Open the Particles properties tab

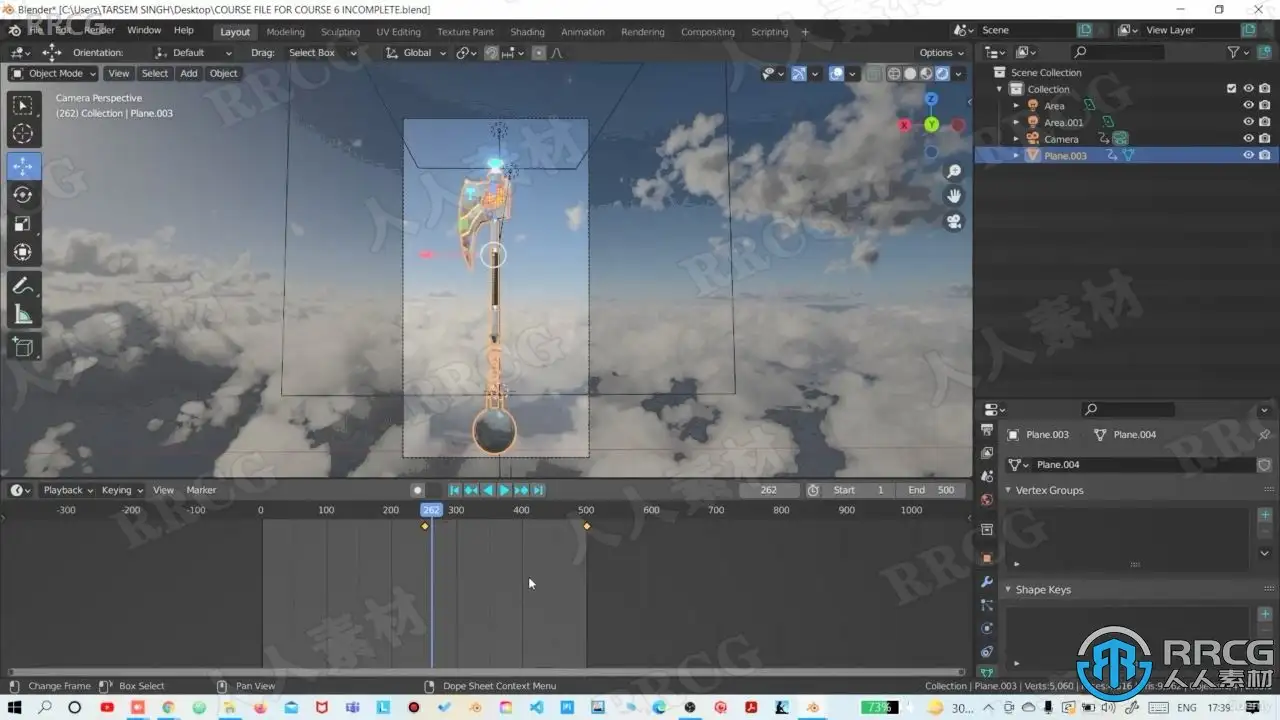[987, 605]
